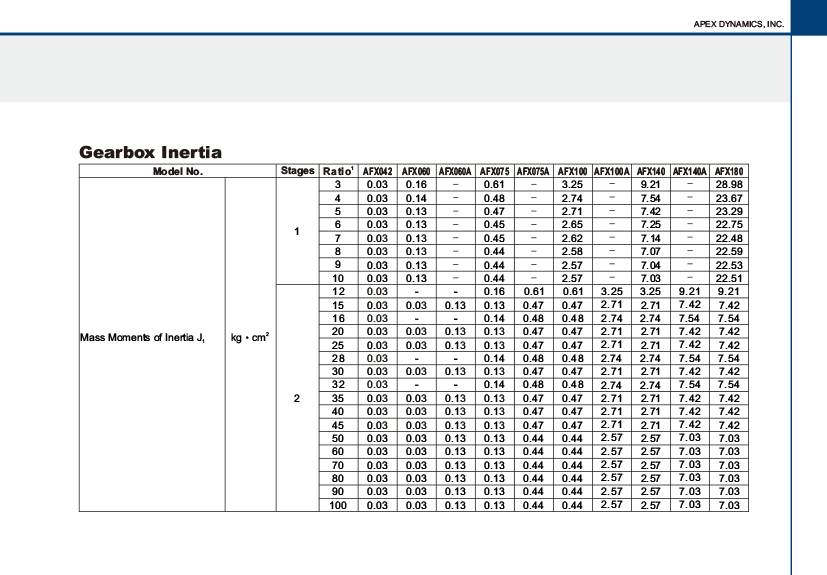The height and width of the screenshot is (575, 827).
Task: Click the AFX060A column header
Action: pyautogui.click(x=455, y=171)
